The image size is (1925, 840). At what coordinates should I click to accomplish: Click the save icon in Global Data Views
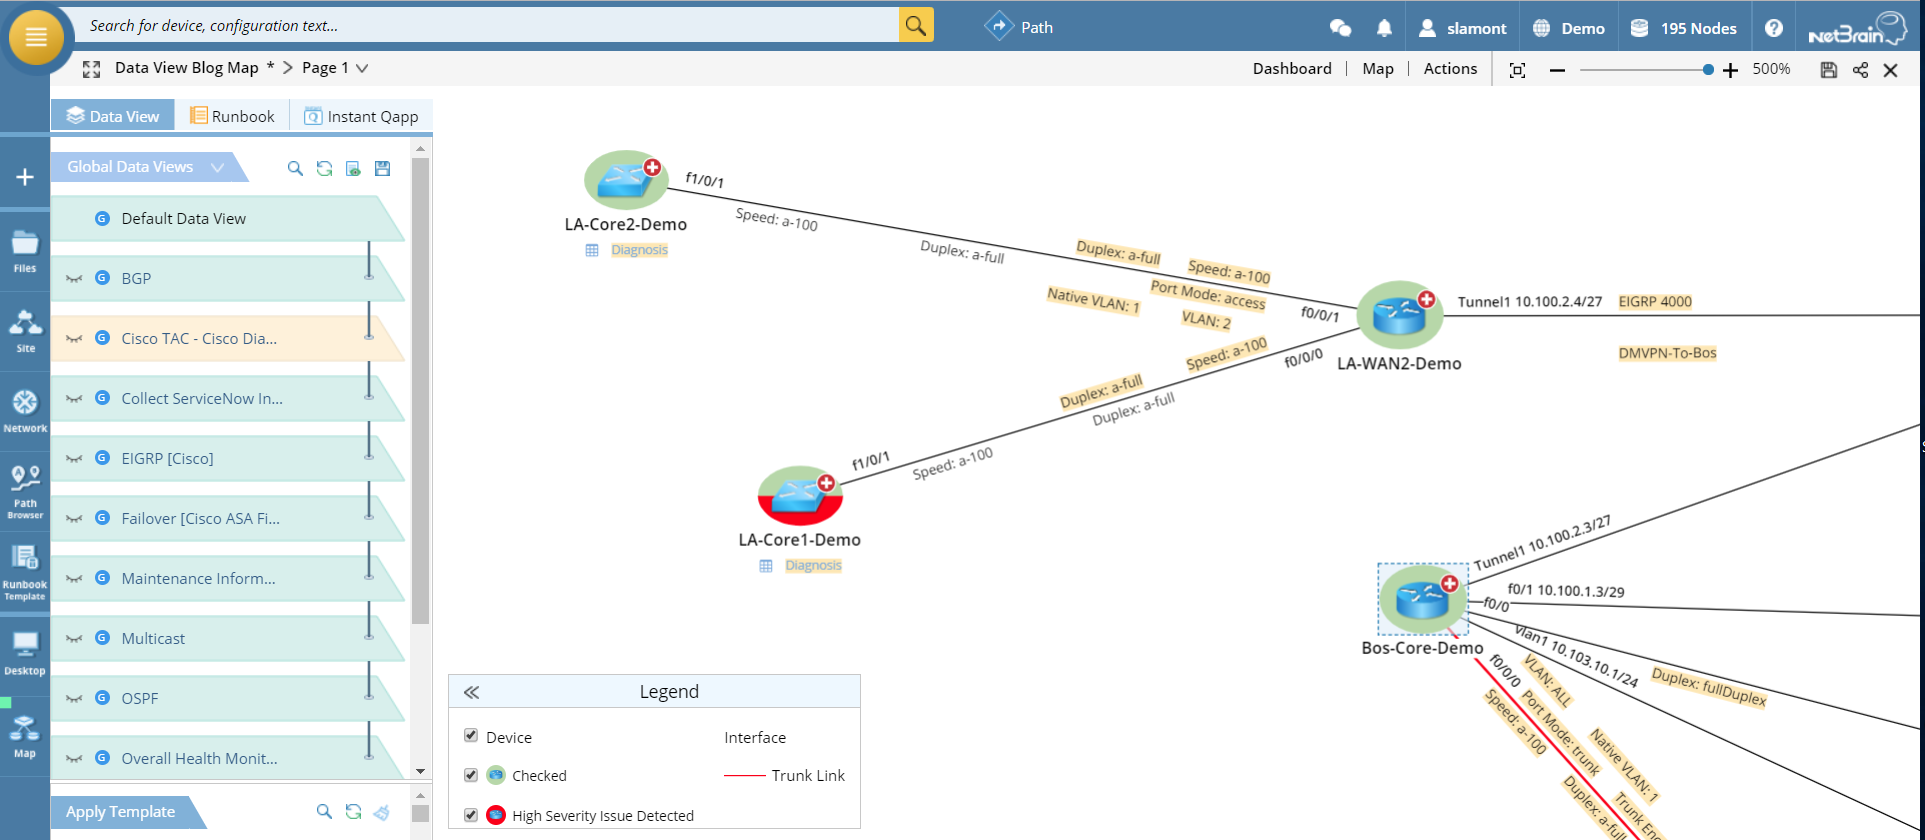(382, 168)
